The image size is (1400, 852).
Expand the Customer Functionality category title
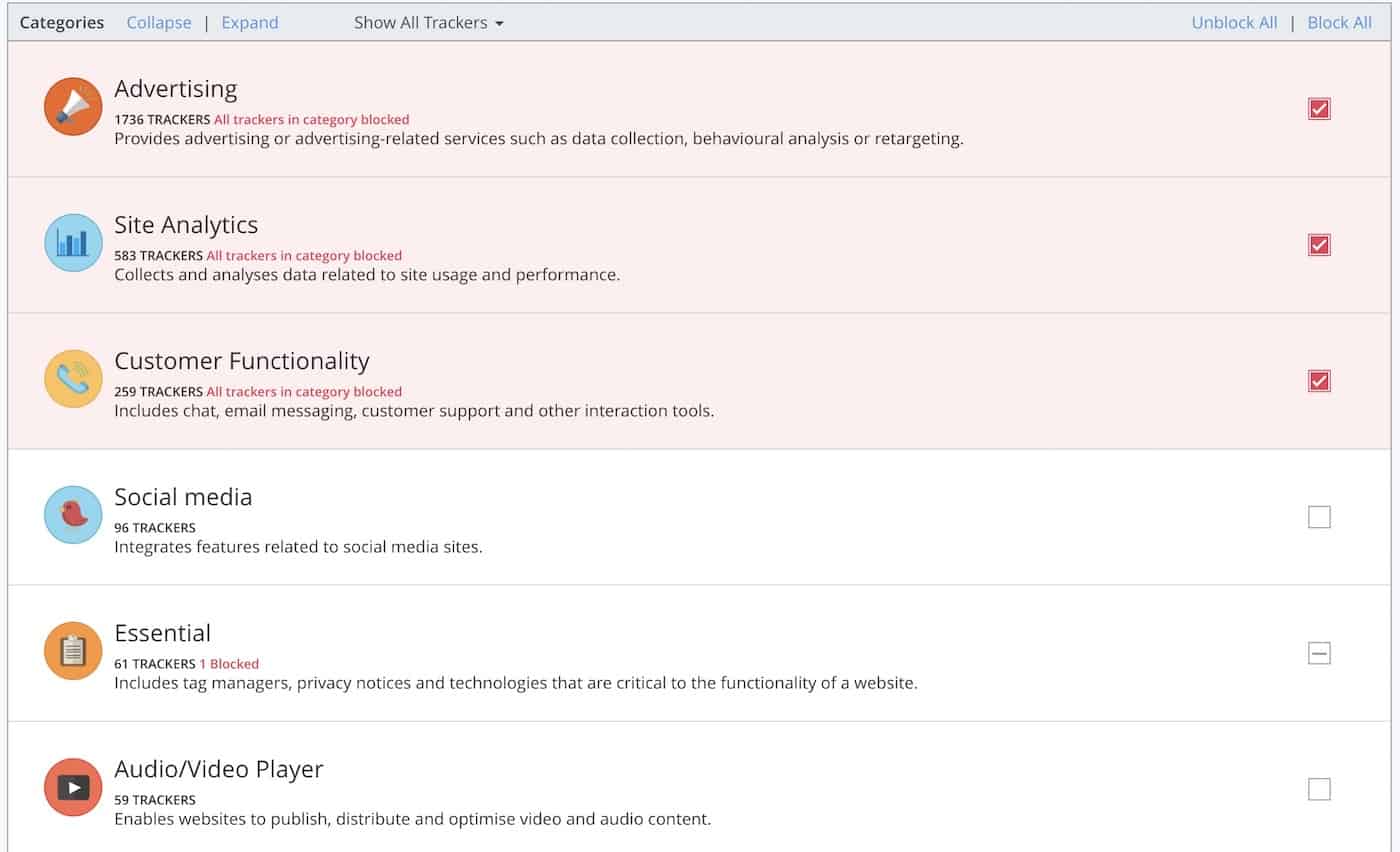point(242,361)
